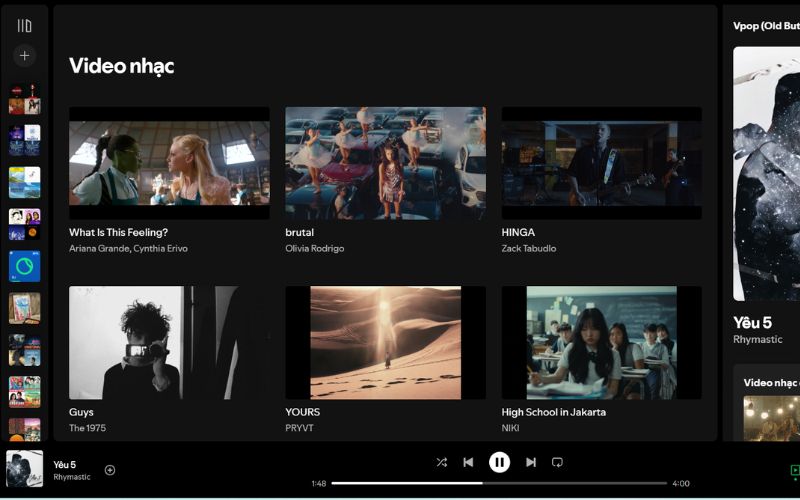This screenshot has height=500, width=800.
Task: Click the 4:00 total duration label
Action: [x=681, y=484]
